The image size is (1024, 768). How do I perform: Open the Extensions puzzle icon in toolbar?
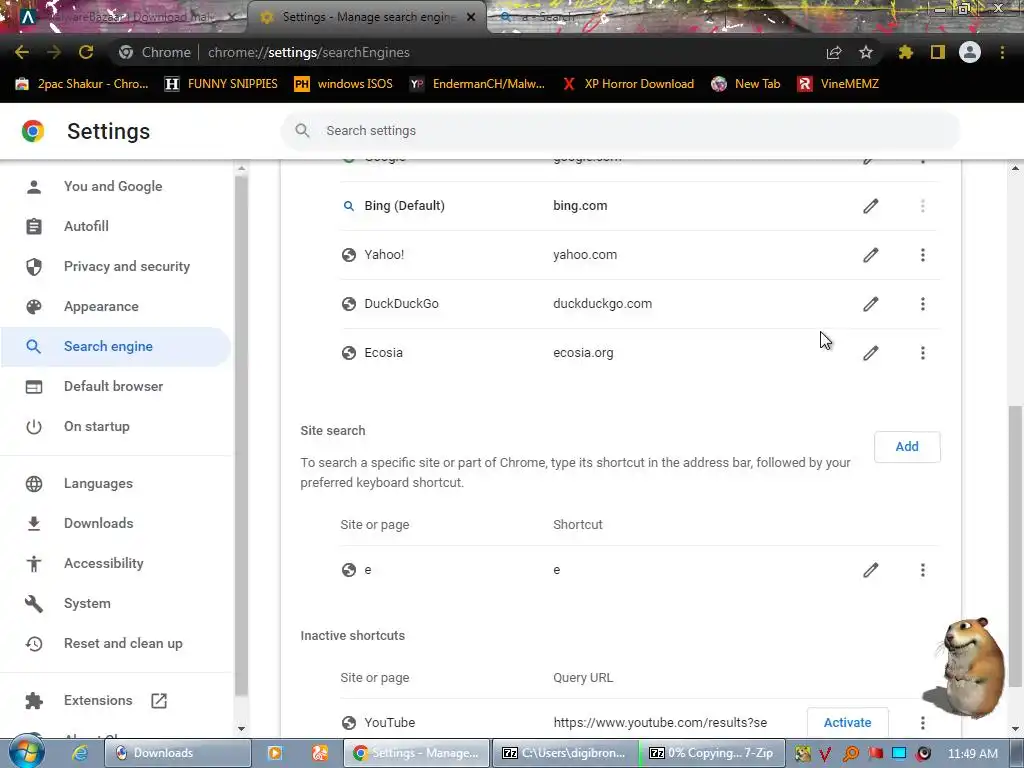(x=905, y=52)
